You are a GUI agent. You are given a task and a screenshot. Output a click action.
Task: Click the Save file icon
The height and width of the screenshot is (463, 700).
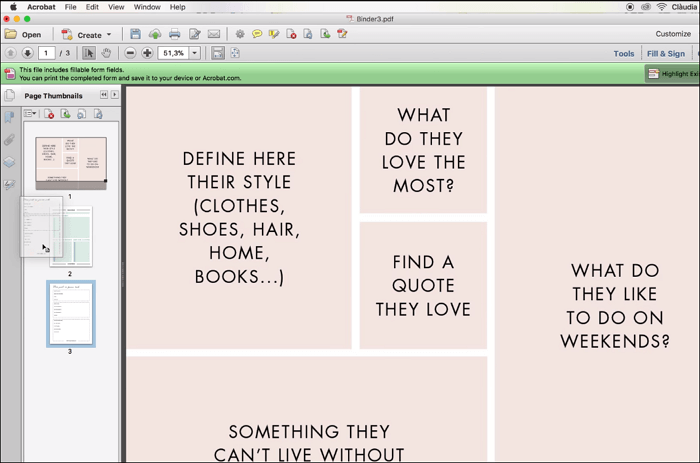[x=136, y=34]
